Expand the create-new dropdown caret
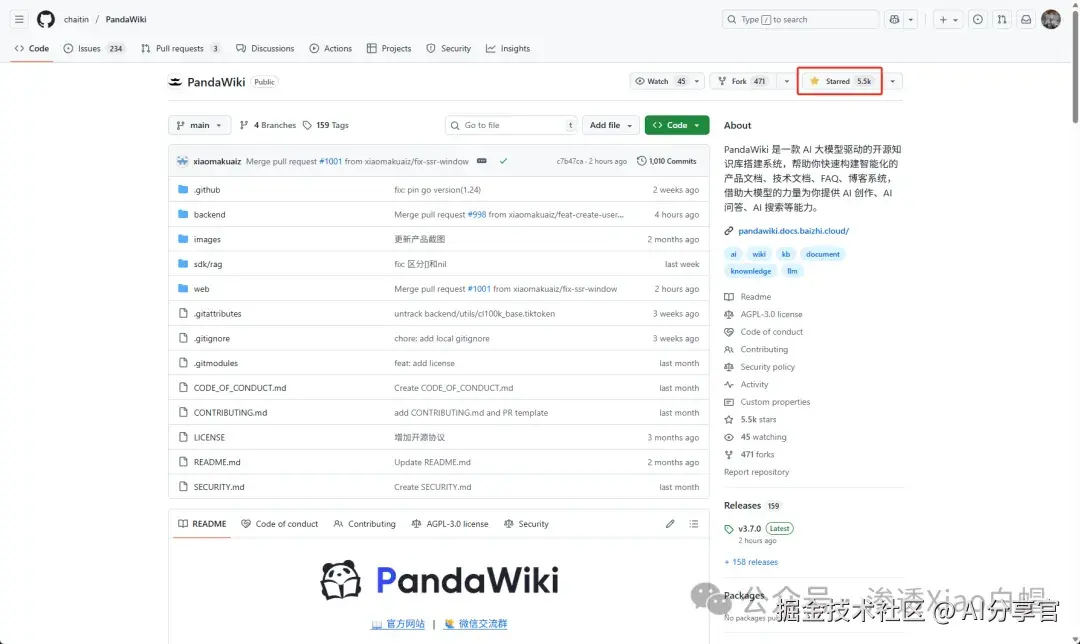 955,20
